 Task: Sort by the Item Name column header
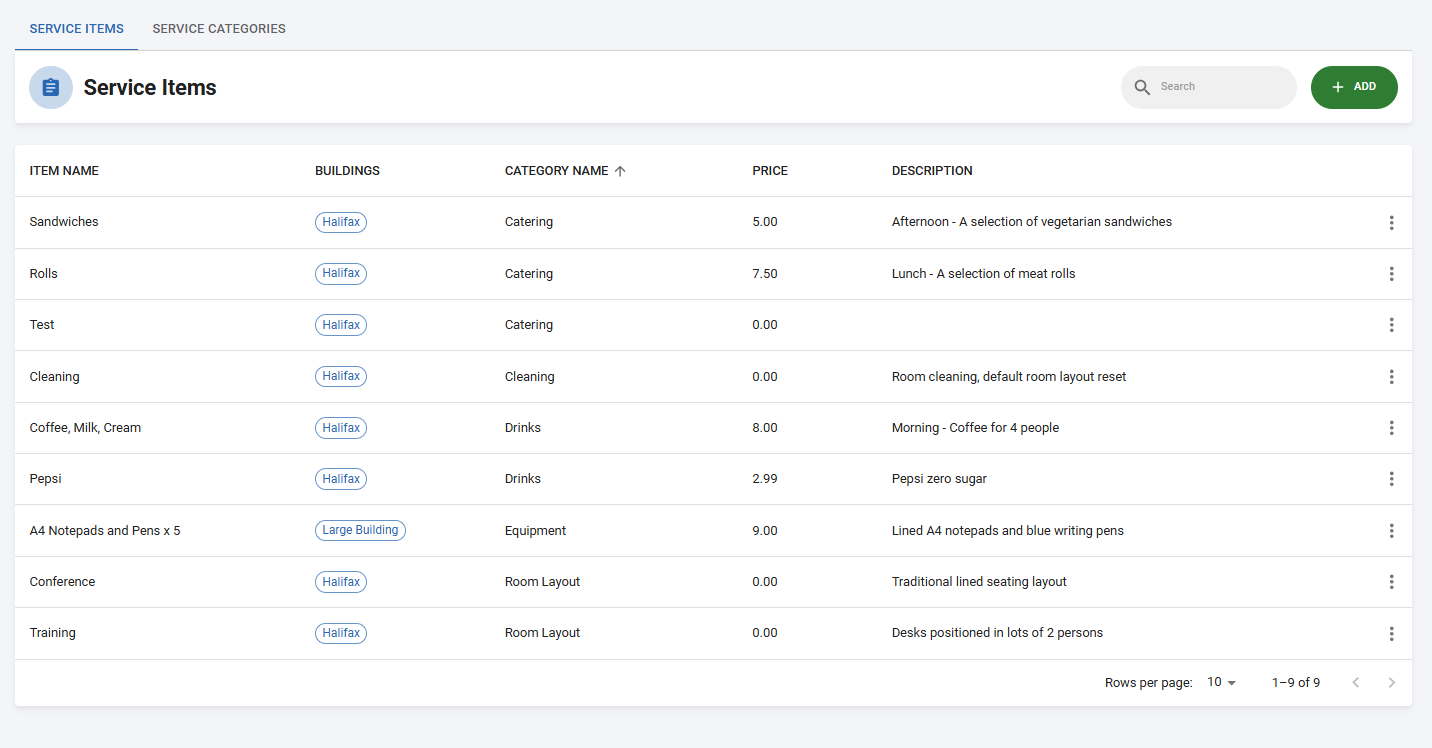64,171
